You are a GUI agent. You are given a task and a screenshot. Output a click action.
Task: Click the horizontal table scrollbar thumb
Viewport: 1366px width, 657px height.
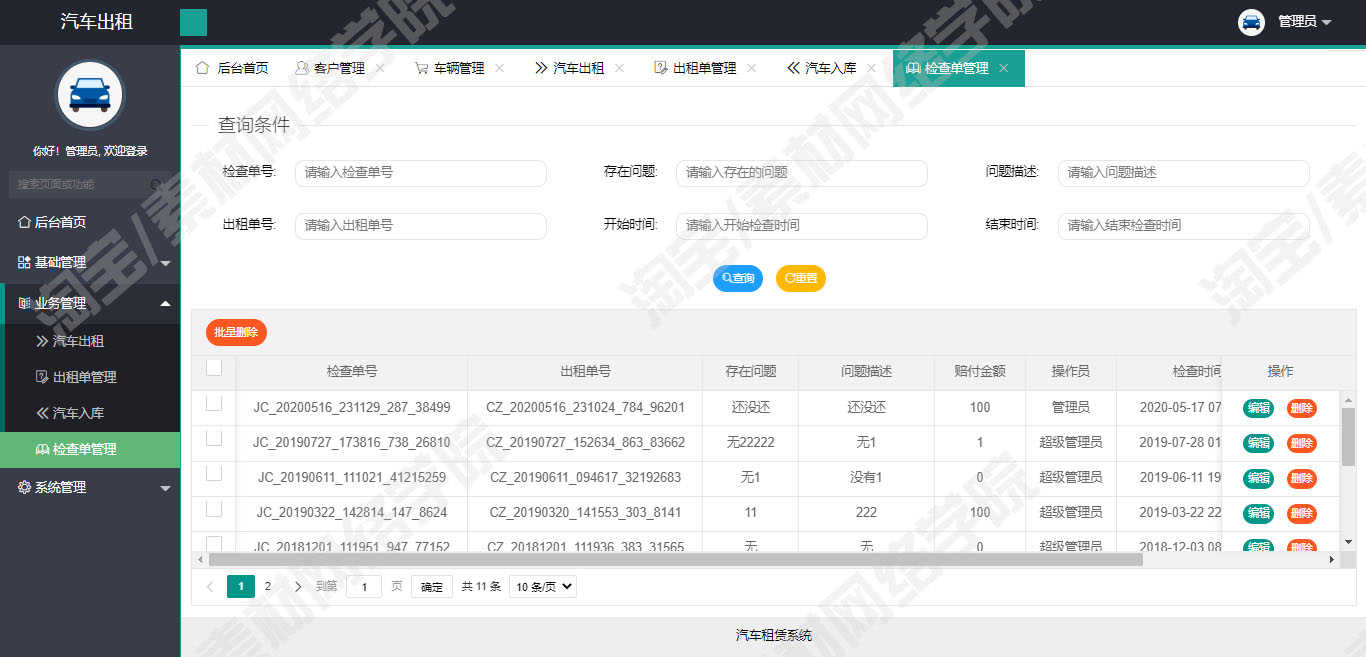pos(675,560)
